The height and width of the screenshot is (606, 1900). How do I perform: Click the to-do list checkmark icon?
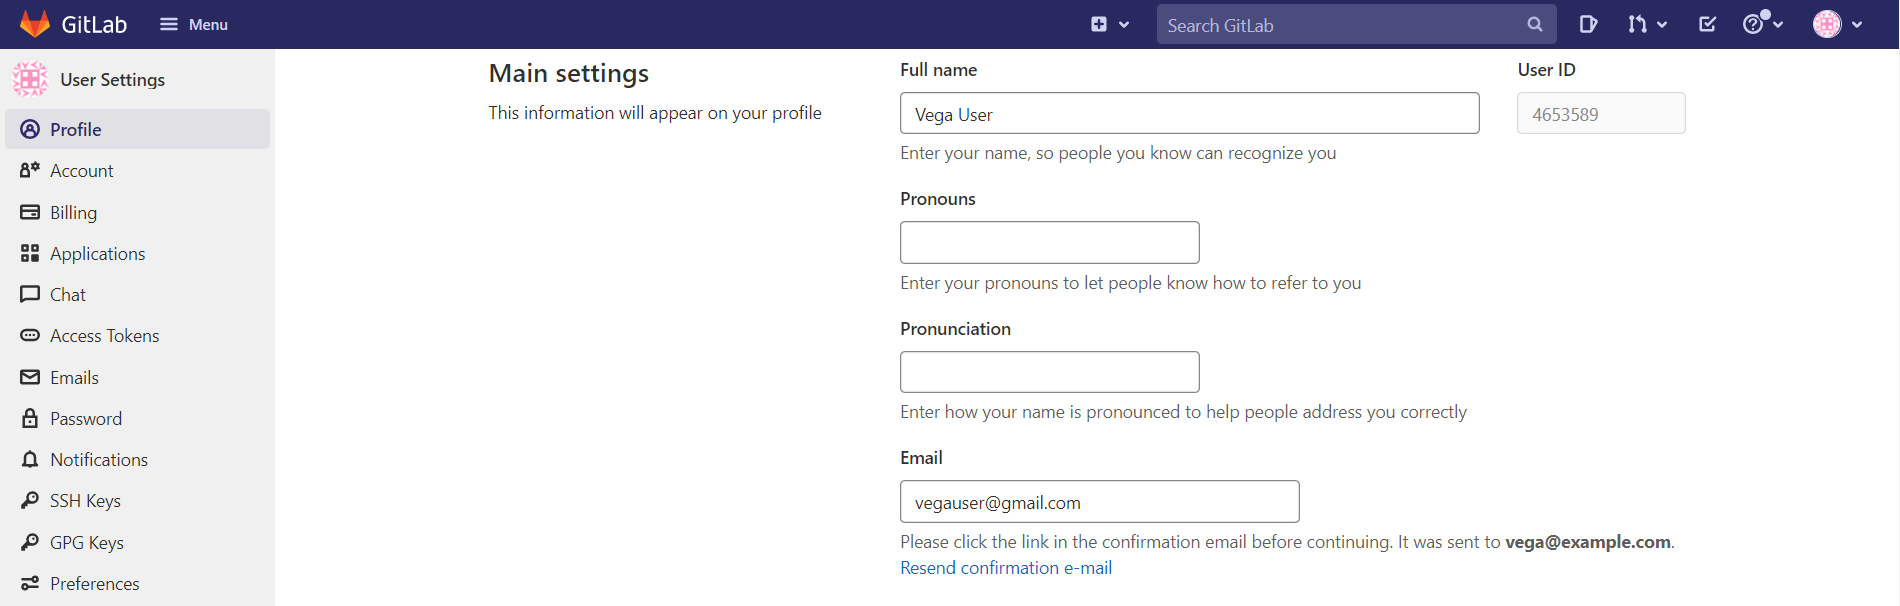[1707, 23]
